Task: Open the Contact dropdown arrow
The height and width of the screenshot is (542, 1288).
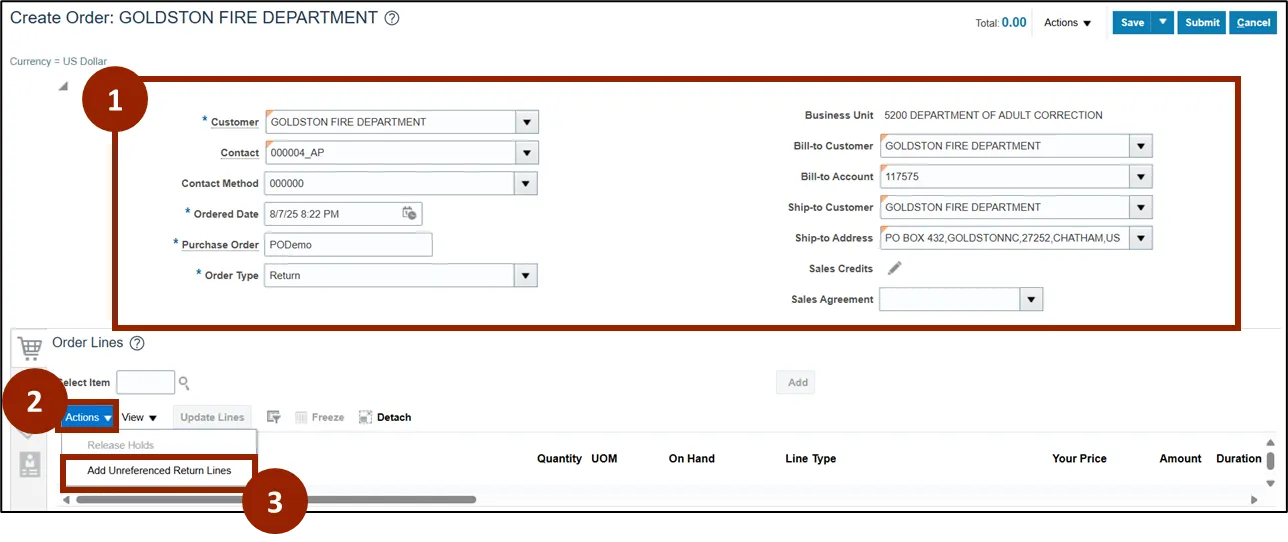Action: [x=527, y=153]
